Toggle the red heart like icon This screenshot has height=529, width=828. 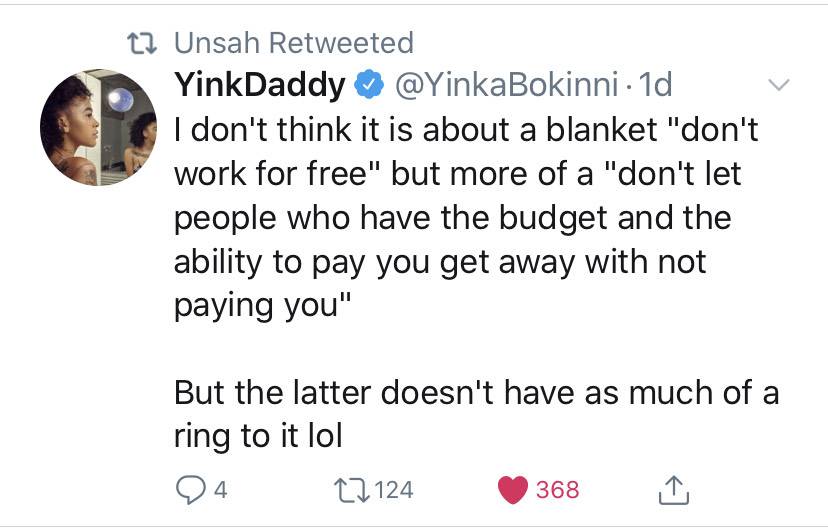pos(513,489)
